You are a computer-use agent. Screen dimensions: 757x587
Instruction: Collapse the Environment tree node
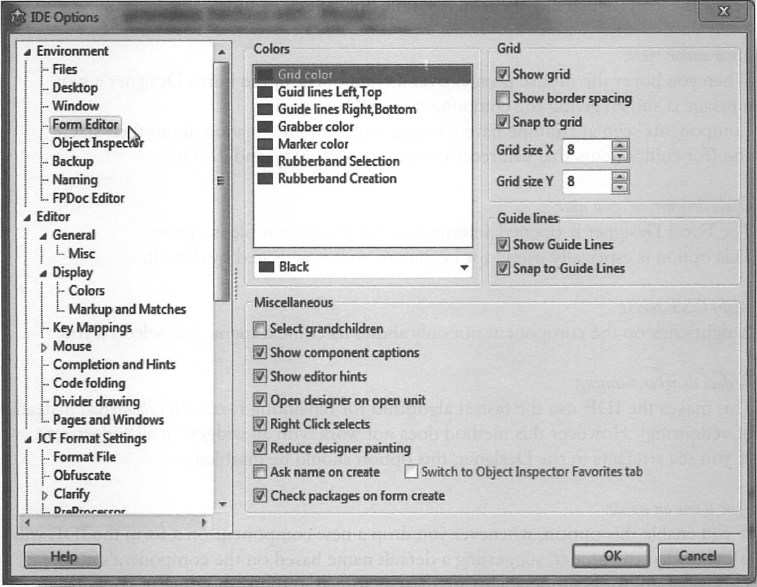(x=27, y=51)
